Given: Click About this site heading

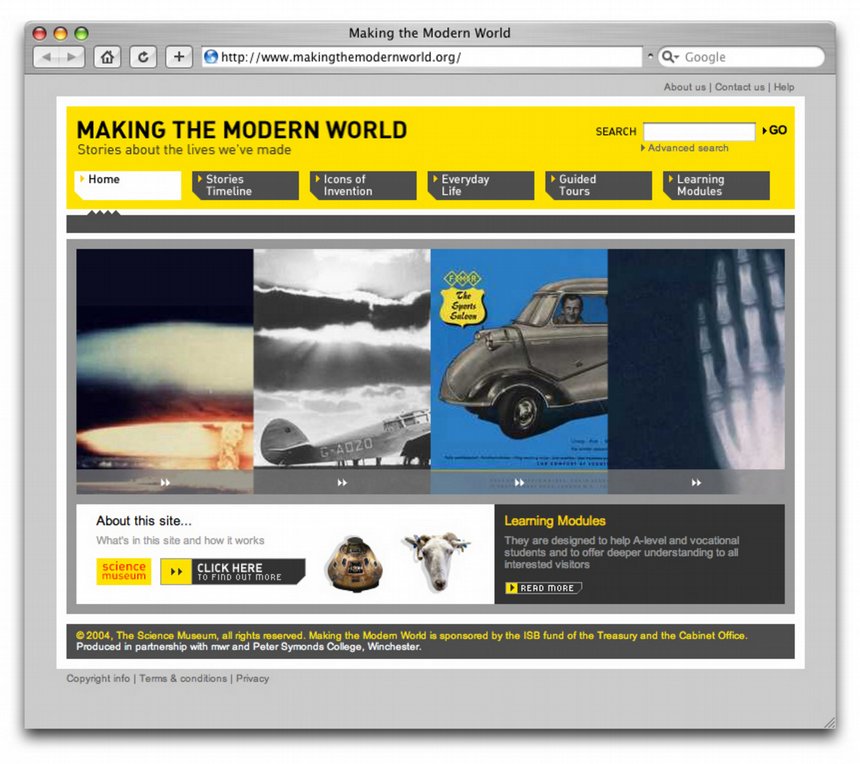Looking at the screenshot, I should point(144,521).
